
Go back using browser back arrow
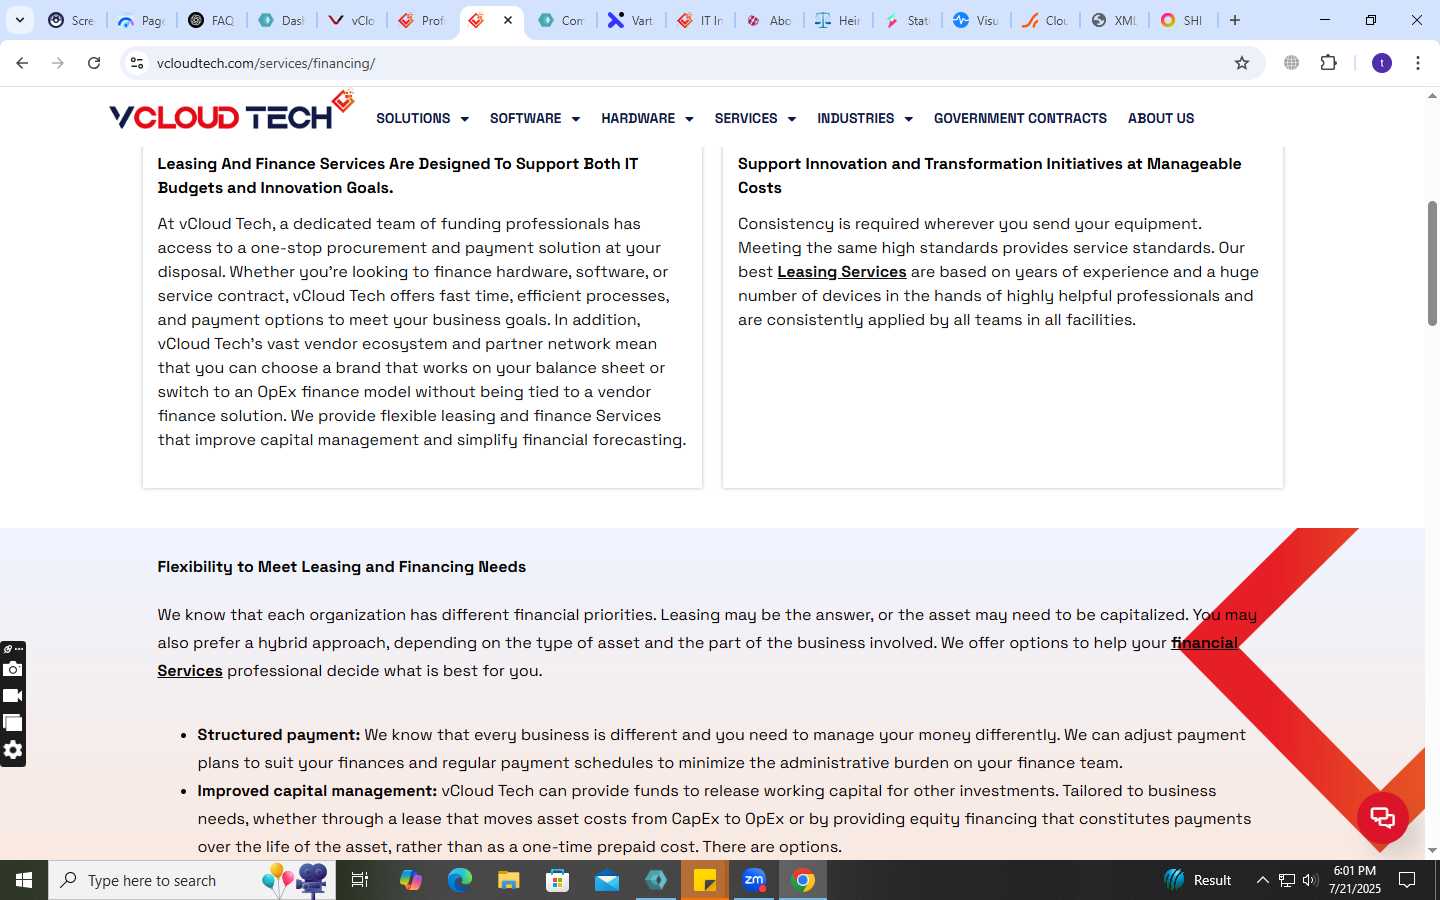click(22, 63)
